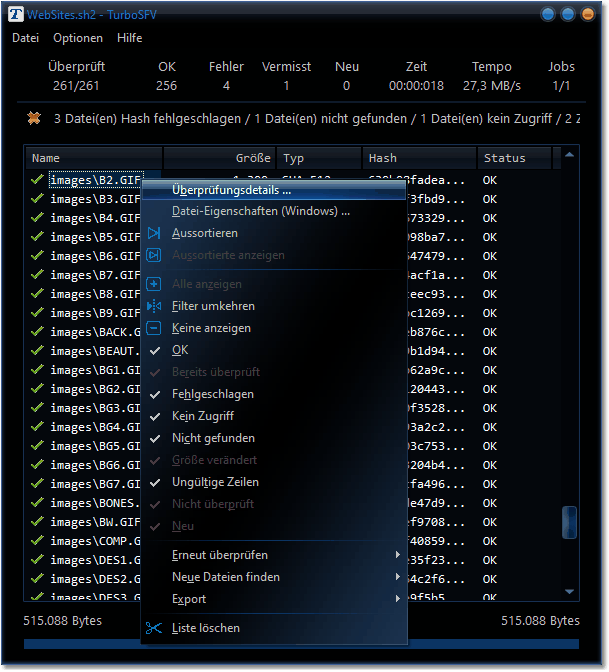
Task: Click the orange X error icon in status line
Action: 34,119
